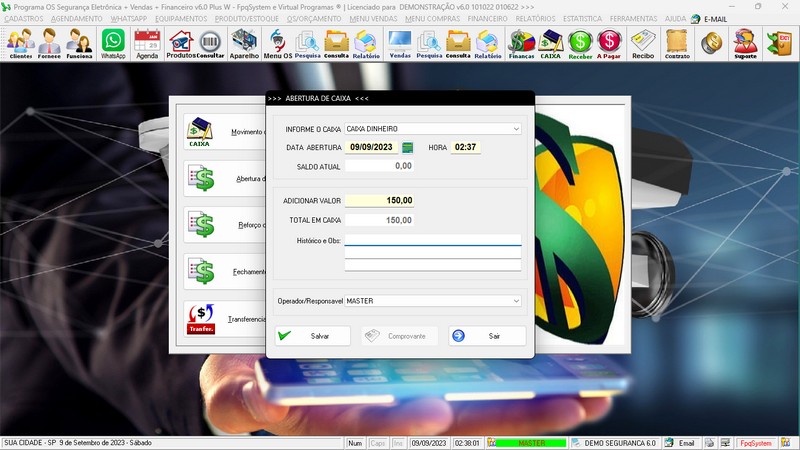Click the red A Pagar icon
This screenshot has height=450, width=800.
click(x=609, y=44)
